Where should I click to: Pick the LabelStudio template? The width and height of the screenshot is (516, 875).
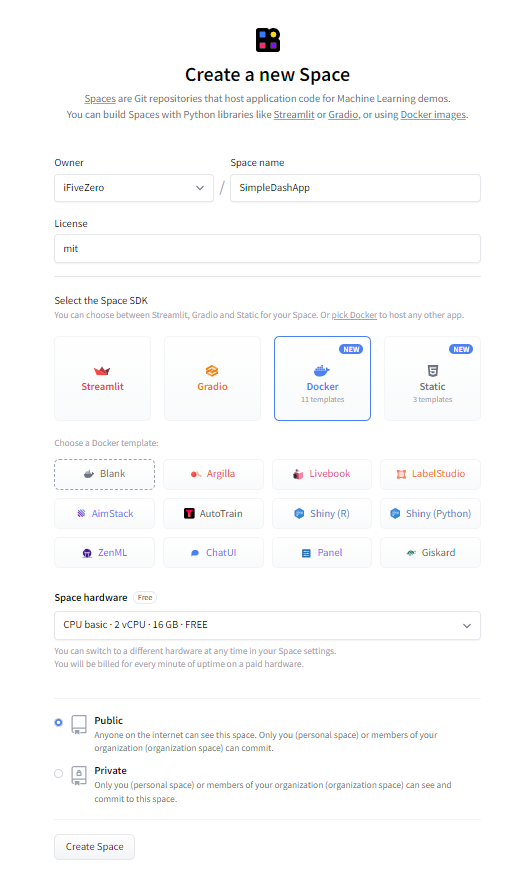point(431,474)
